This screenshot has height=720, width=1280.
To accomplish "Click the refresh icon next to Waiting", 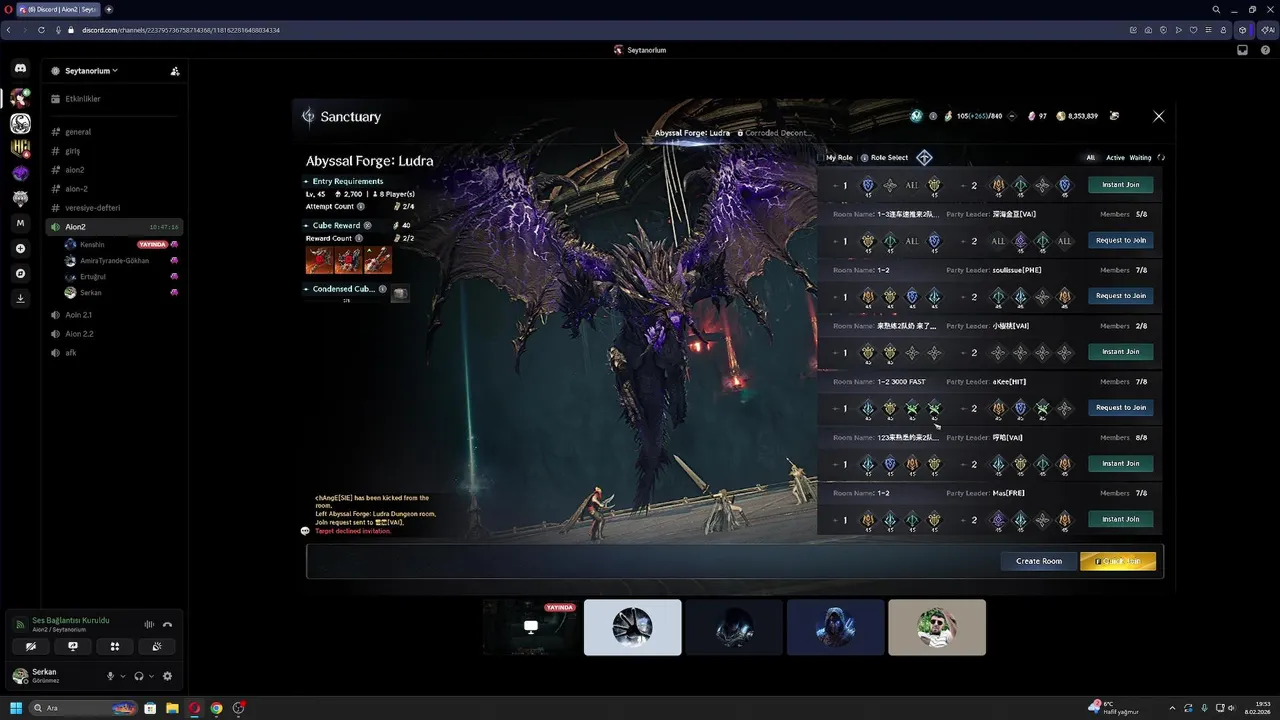I will pyautogui.click(x=1161, y=157).
